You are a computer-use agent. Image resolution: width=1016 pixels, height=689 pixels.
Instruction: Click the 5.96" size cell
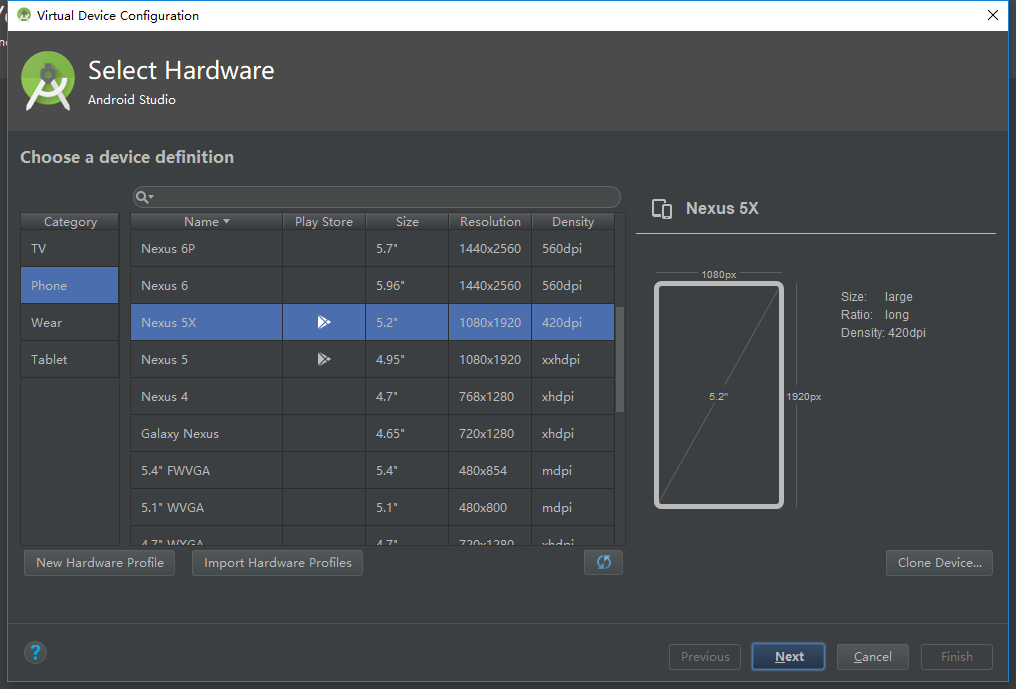(407, 285)
